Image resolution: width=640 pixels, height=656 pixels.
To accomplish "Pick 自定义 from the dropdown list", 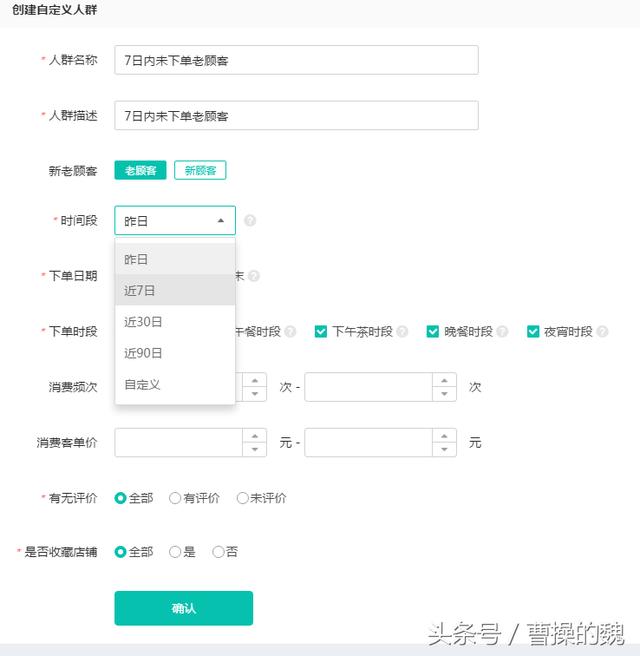I will pos(175,384).
